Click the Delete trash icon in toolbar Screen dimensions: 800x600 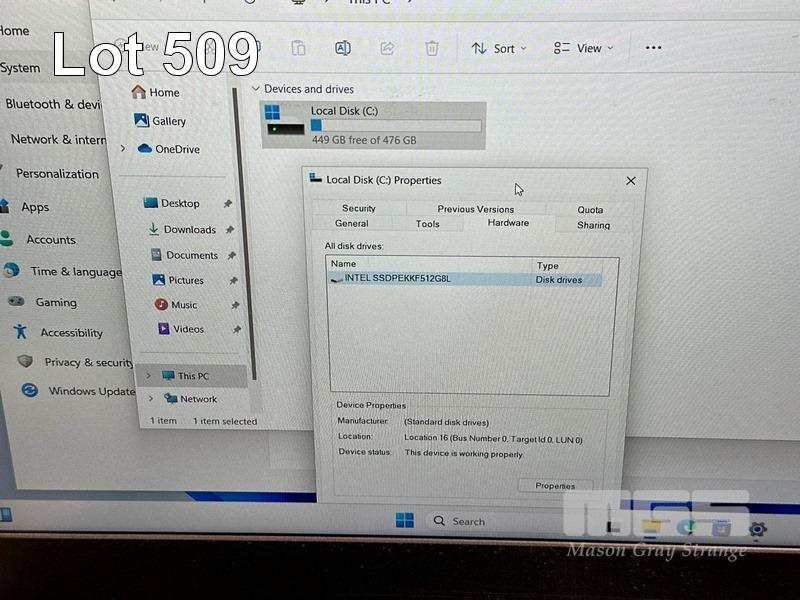coord(431,48)
